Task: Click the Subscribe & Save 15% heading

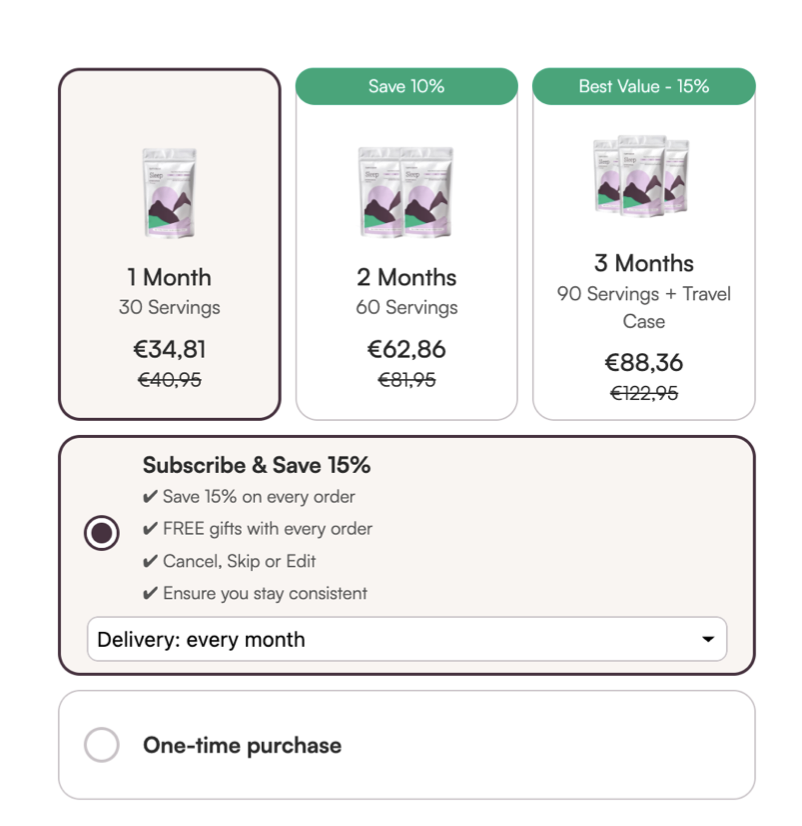Action: click(256, 465)
